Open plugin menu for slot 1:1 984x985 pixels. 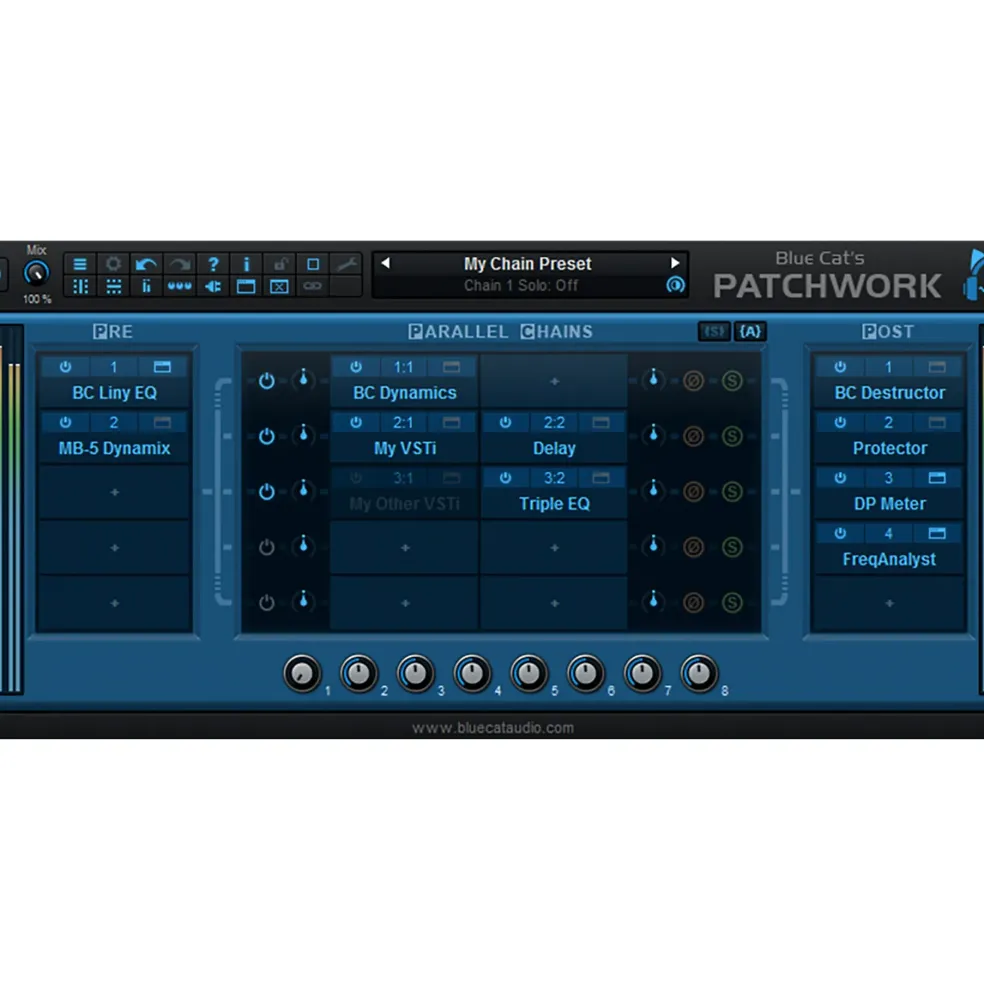(403, 367)
